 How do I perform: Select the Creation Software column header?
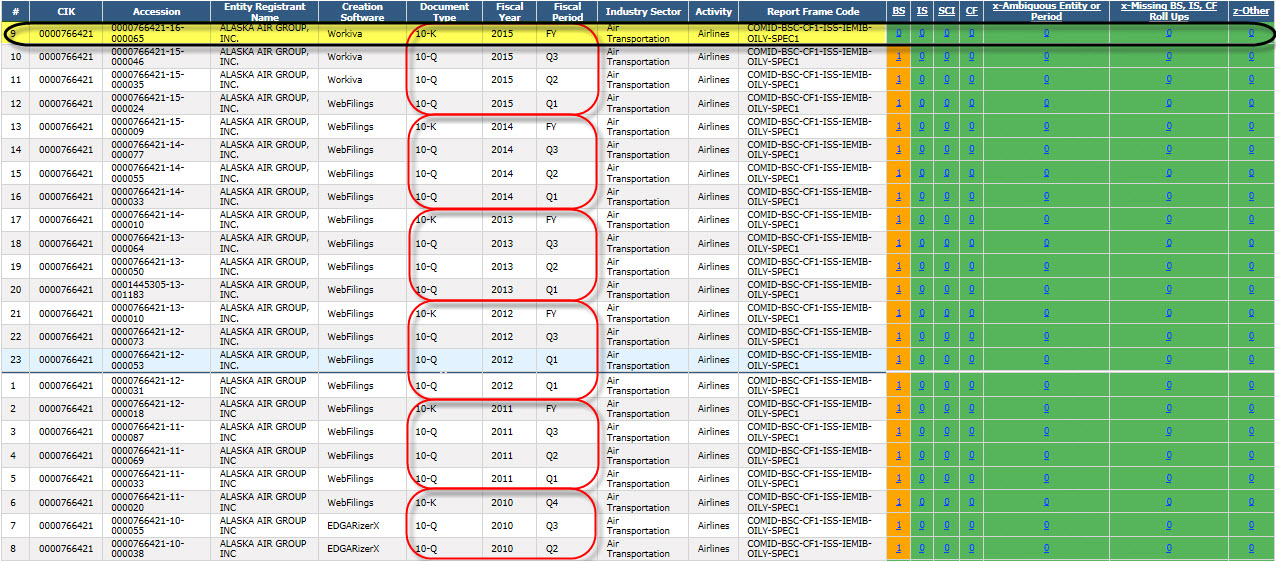click(362, 11)
